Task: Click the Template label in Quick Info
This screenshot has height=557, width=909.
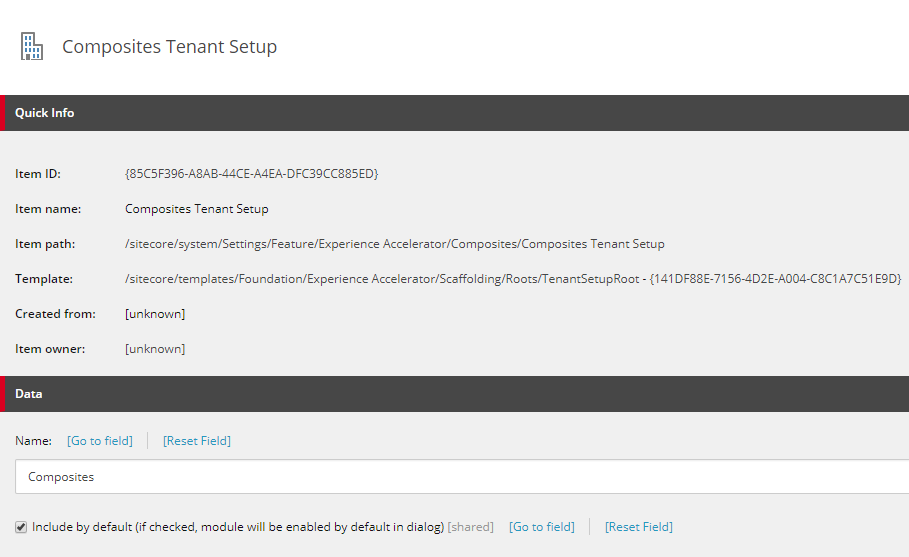Action: [x=44, y=279]
